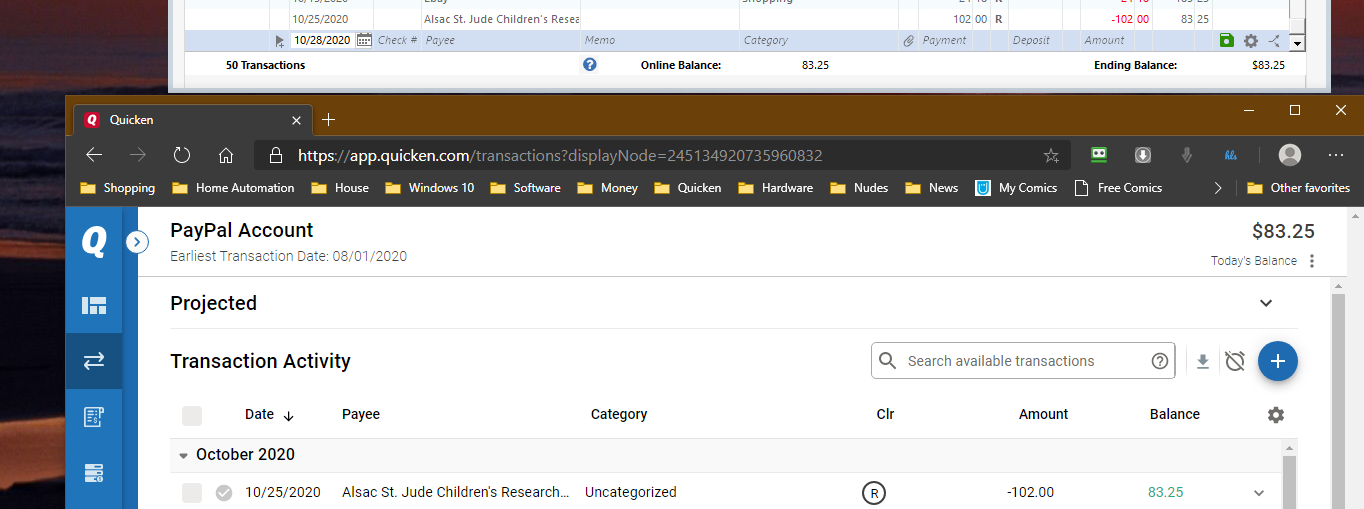Viewport: 1364px width, 509px height.
Task: Show more favorites bar items chevron
Action: [1217, 188]
